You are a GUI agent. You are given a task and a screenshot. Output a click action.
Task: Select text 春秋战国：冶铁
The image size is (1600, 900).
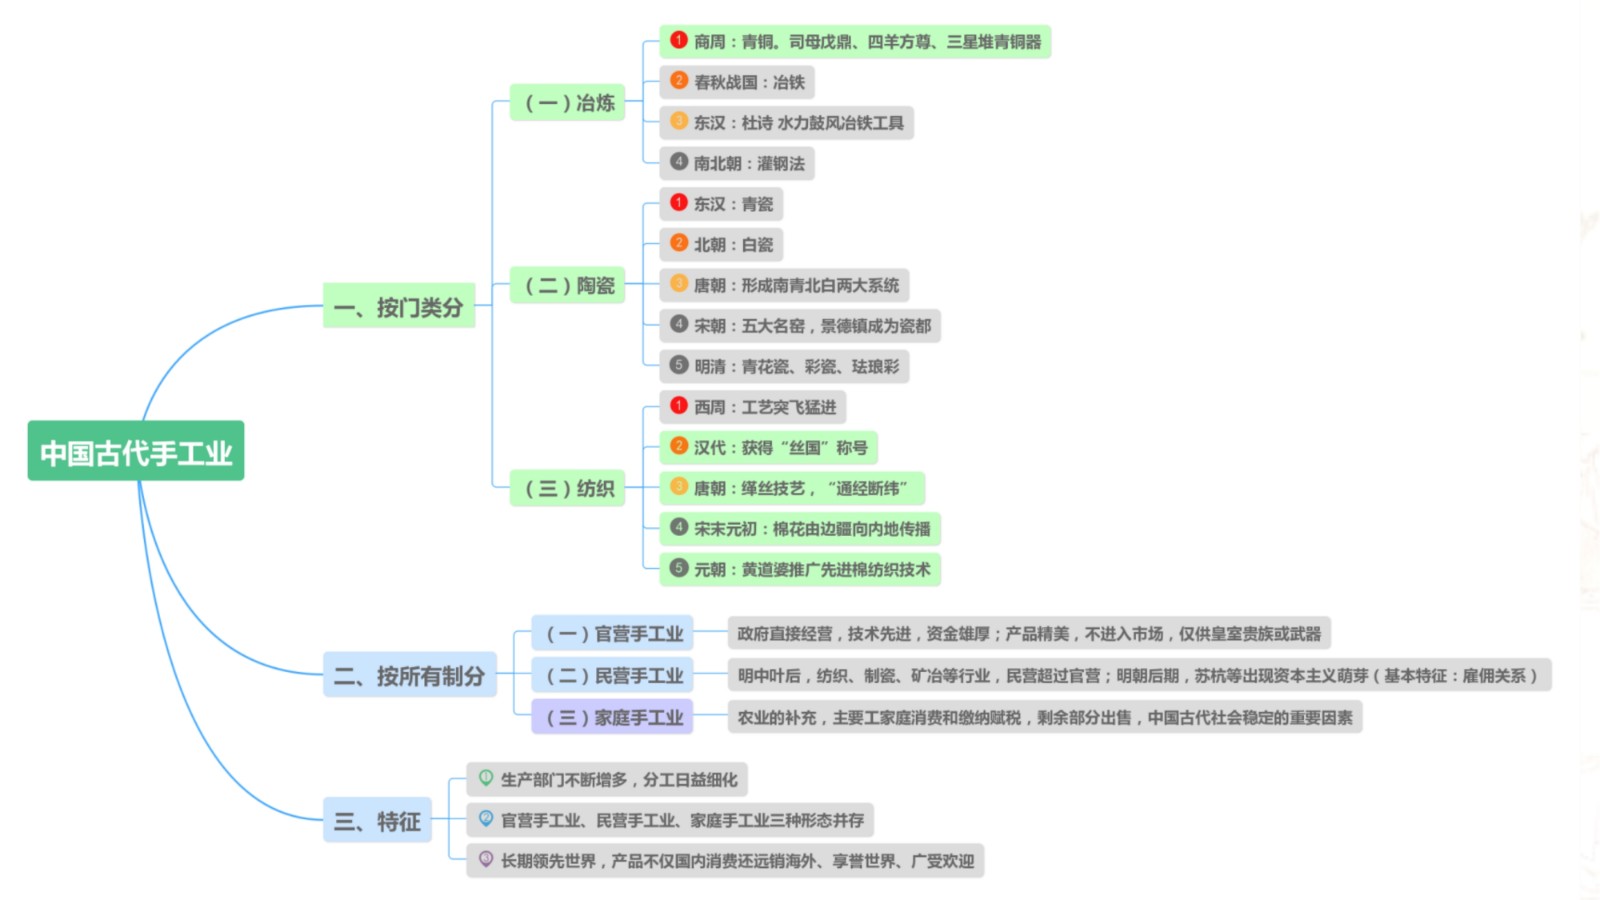point(749,82)
